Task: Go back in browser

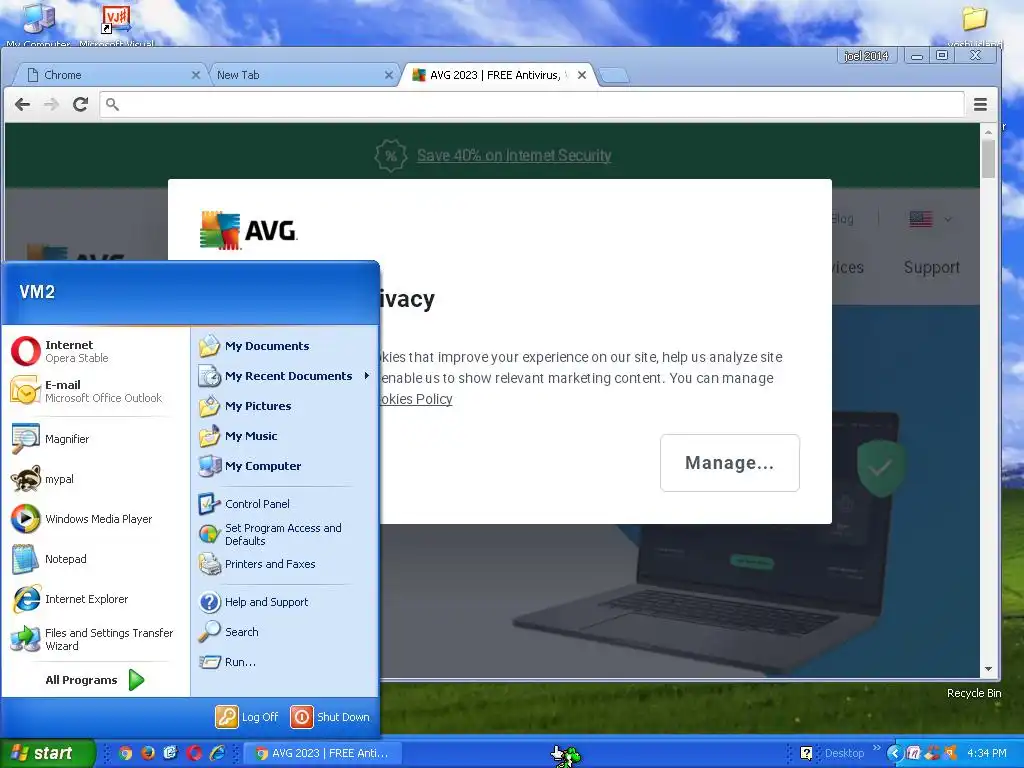Action: click(23, 104)
